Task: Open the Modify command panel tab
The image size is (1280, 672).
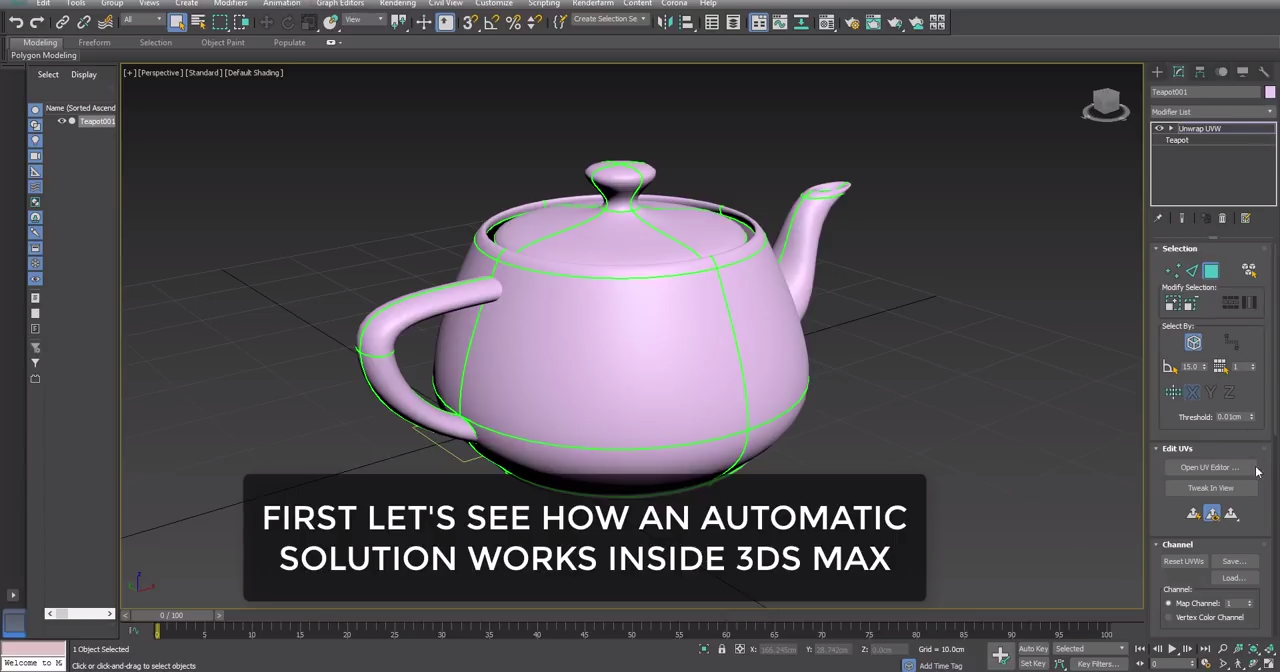Action: (1178, 72)
